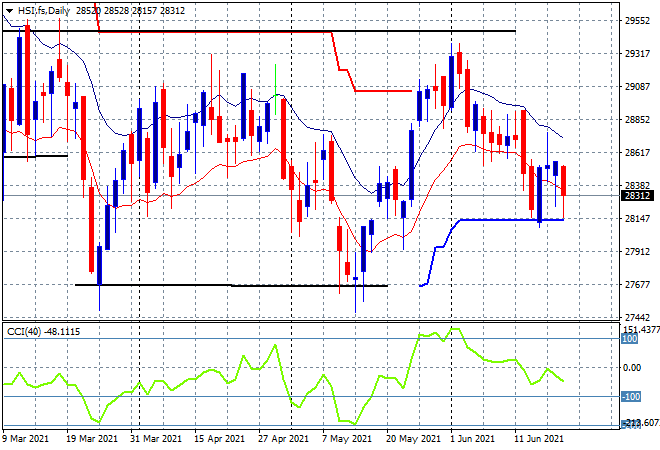Select the black horizontal line near 27677
This screenshot has height=450, width=660.
[231, 285]
